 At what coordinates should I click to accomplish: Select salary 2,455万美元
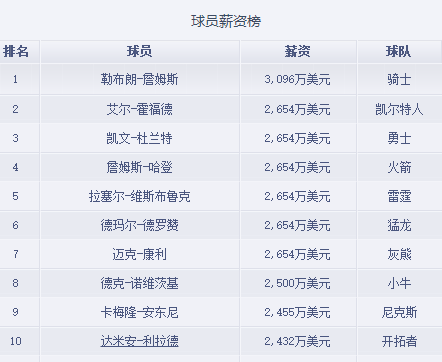coord(297,312)
